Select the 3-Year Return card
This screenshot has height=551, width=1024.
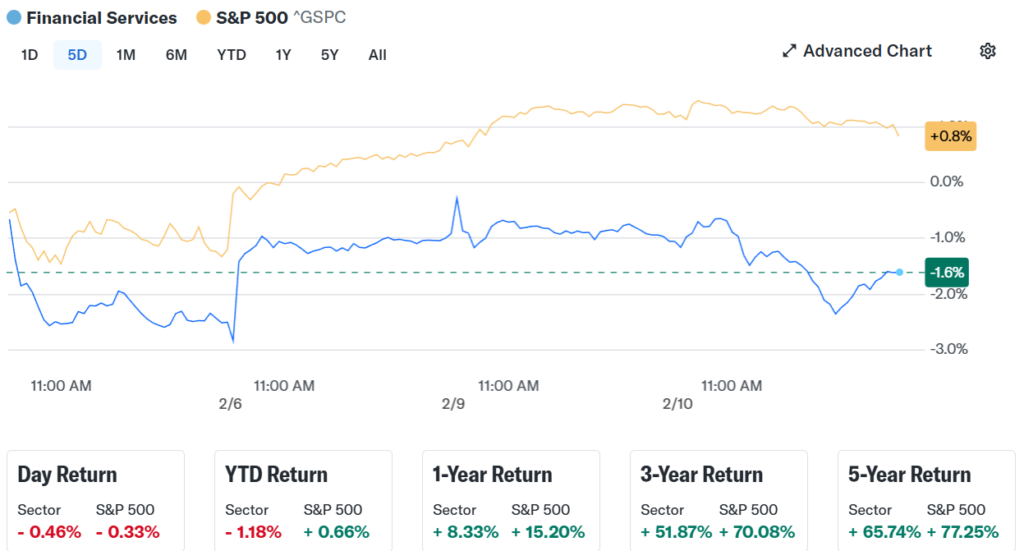point(719,499)
